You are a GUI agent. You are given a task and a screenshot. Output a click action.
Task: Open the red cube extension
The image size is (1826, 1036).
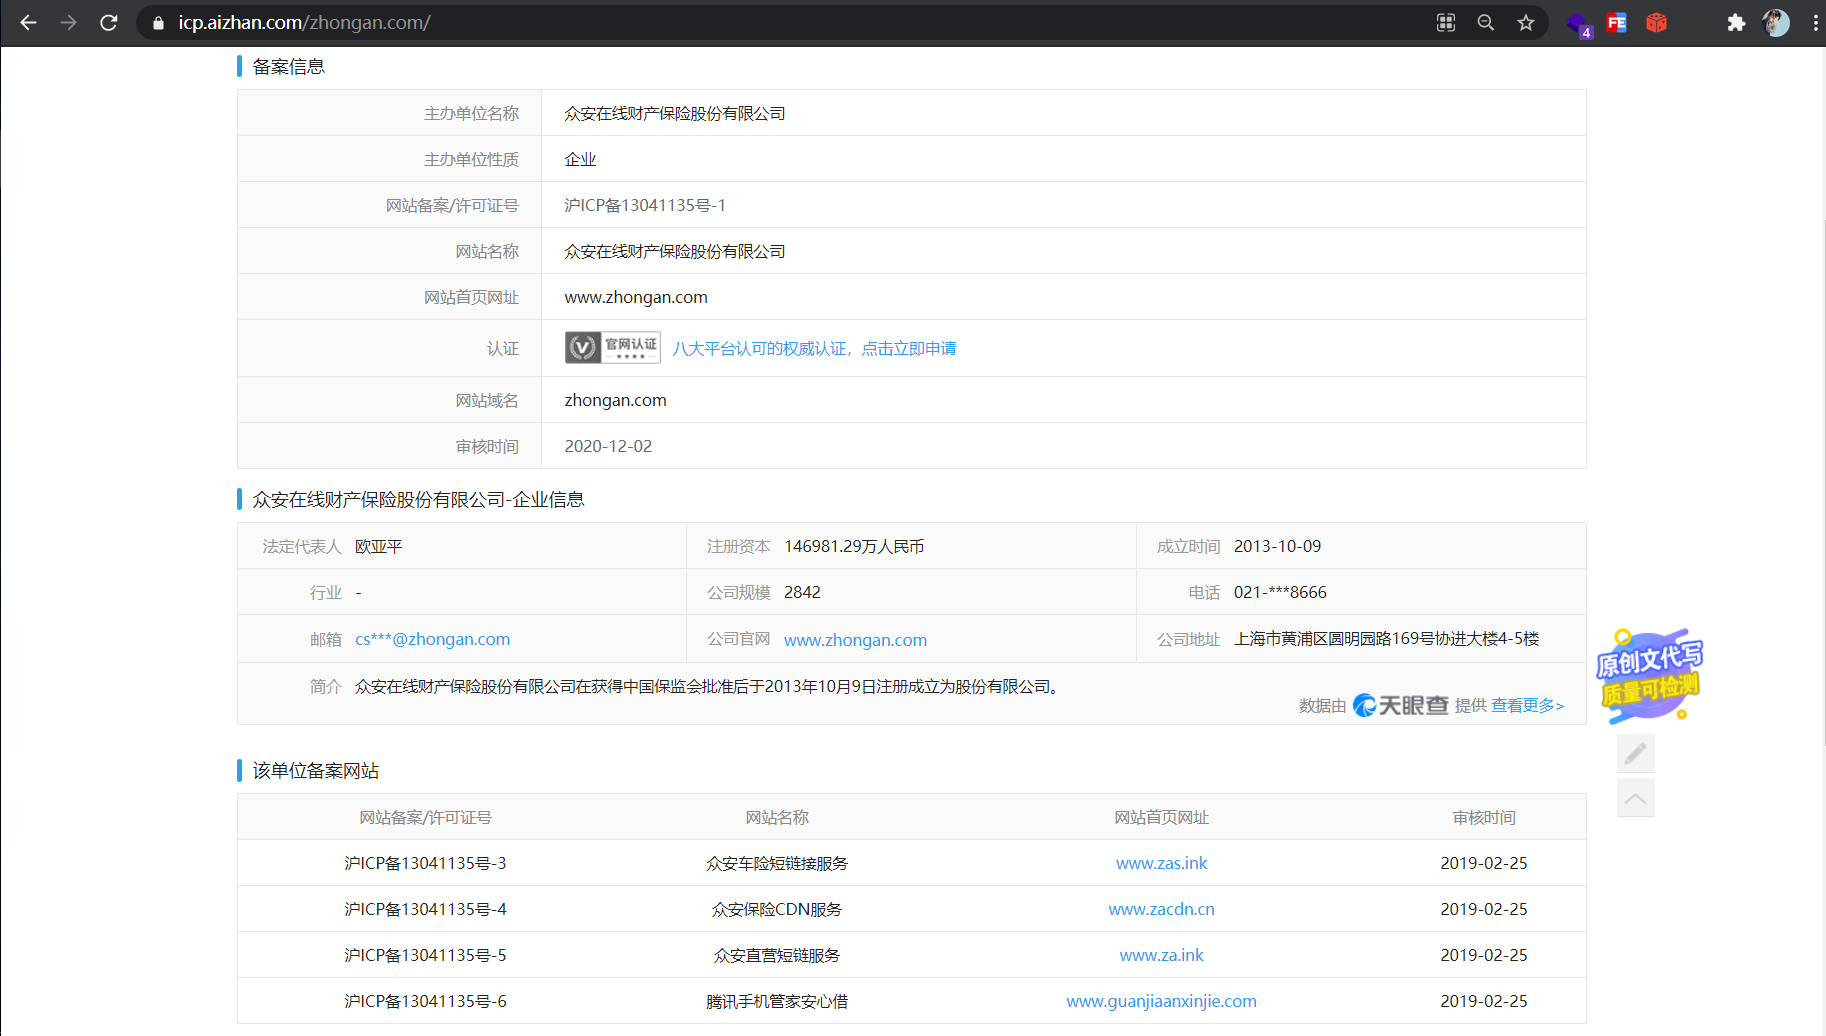[1657, 22]
